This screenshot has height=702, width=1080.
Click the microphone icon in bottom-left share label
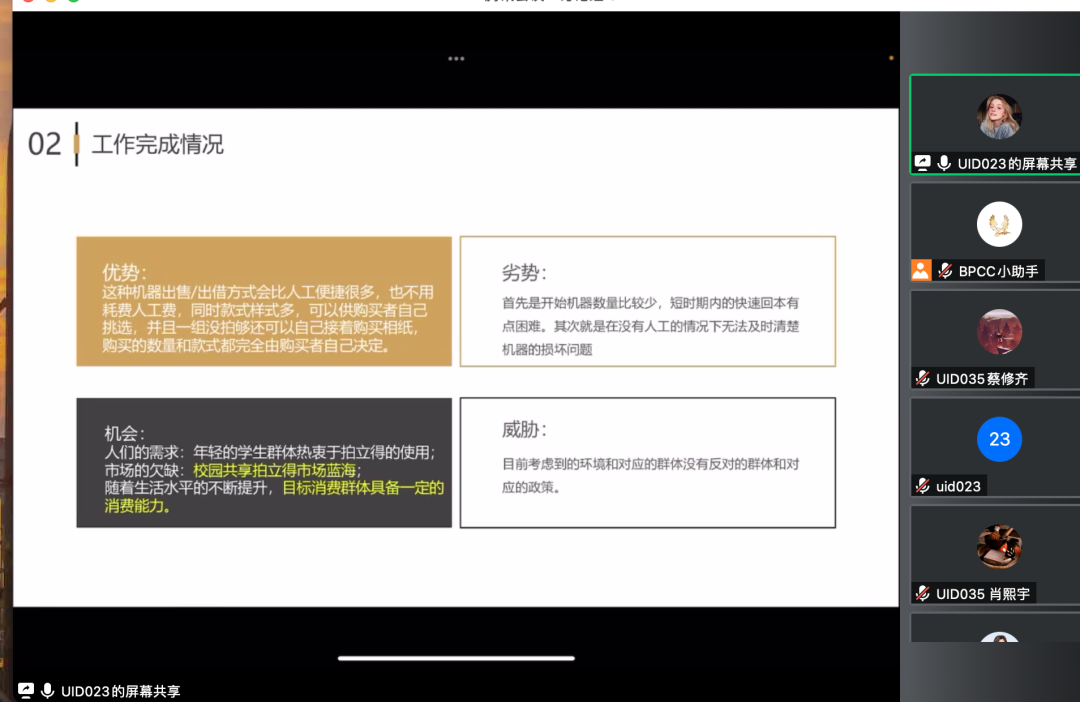(x=47, y=691)
